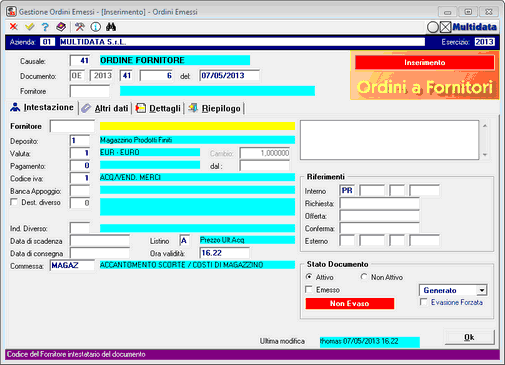Click the Pagamento code field

point(80,165)
